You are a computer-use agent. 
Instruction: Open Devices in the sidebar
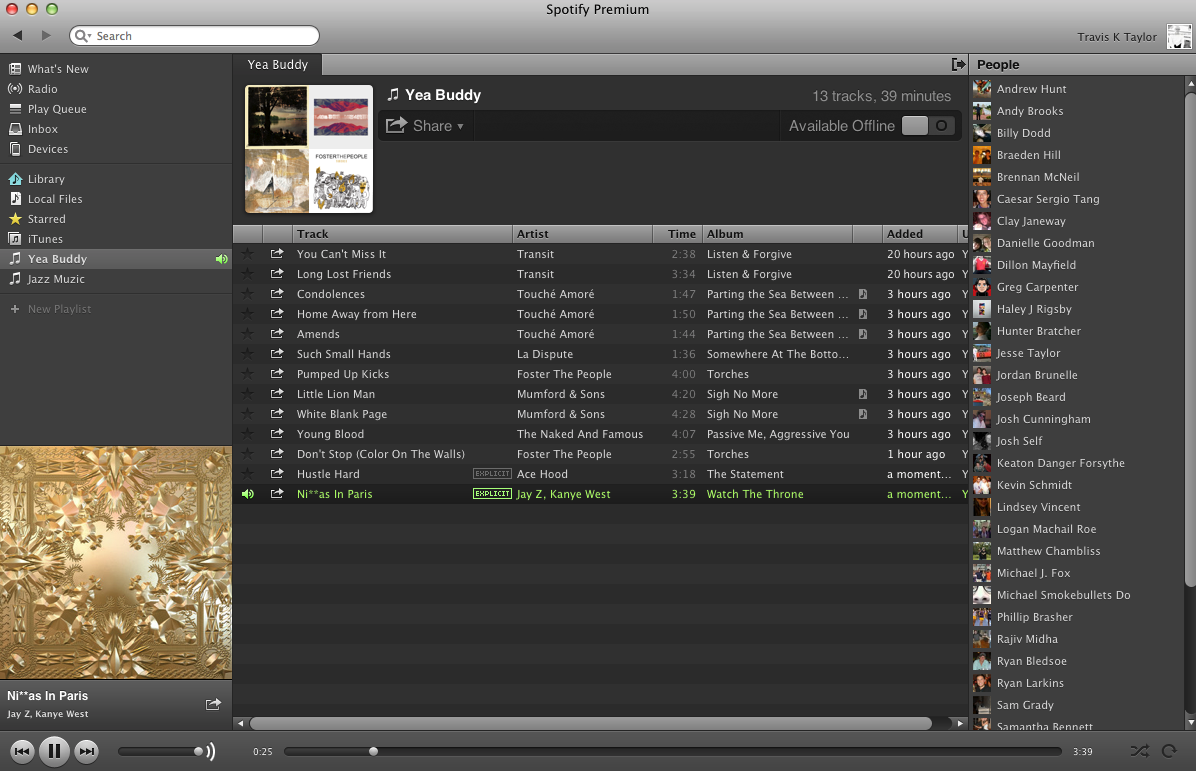[x=48, y=149]
